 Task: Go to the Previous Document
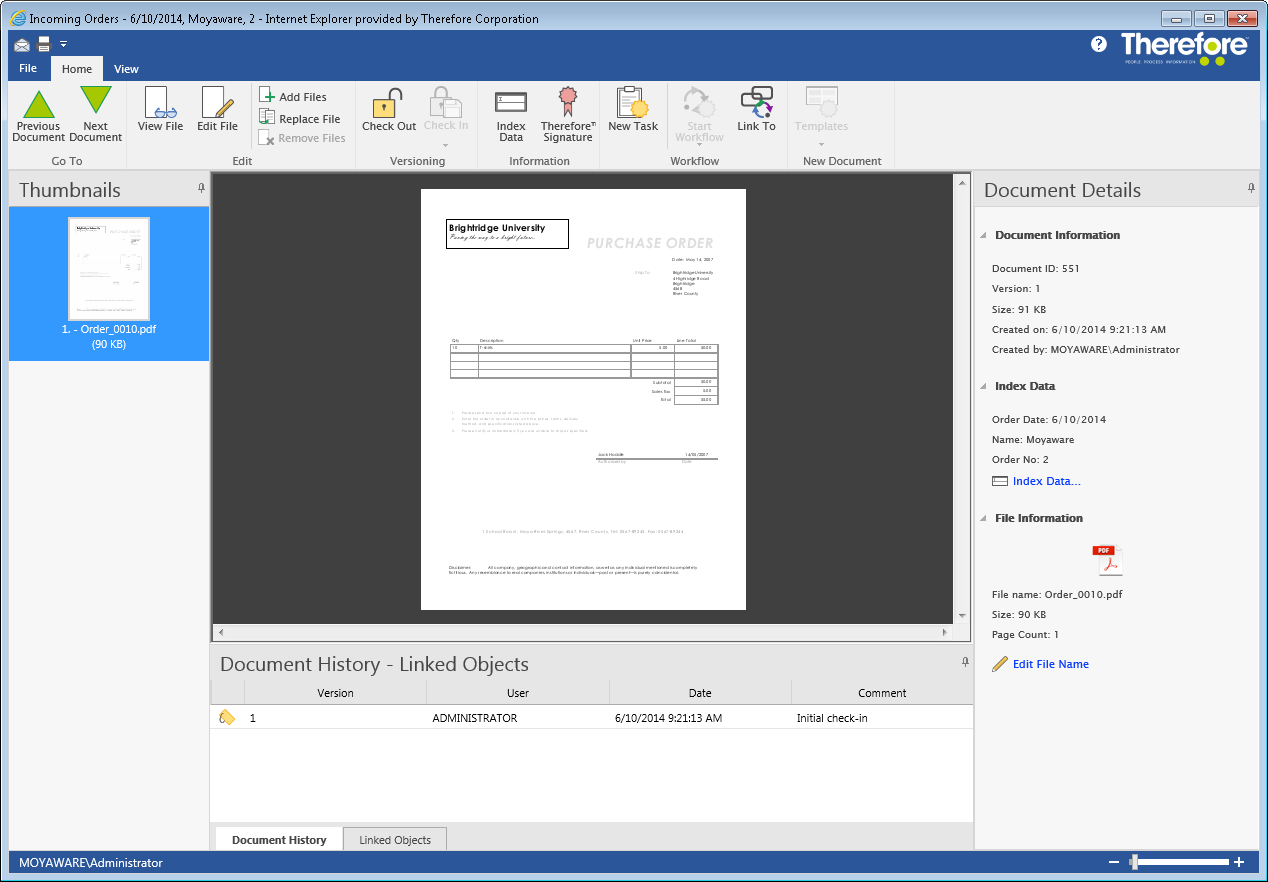[x=38, y=115]
